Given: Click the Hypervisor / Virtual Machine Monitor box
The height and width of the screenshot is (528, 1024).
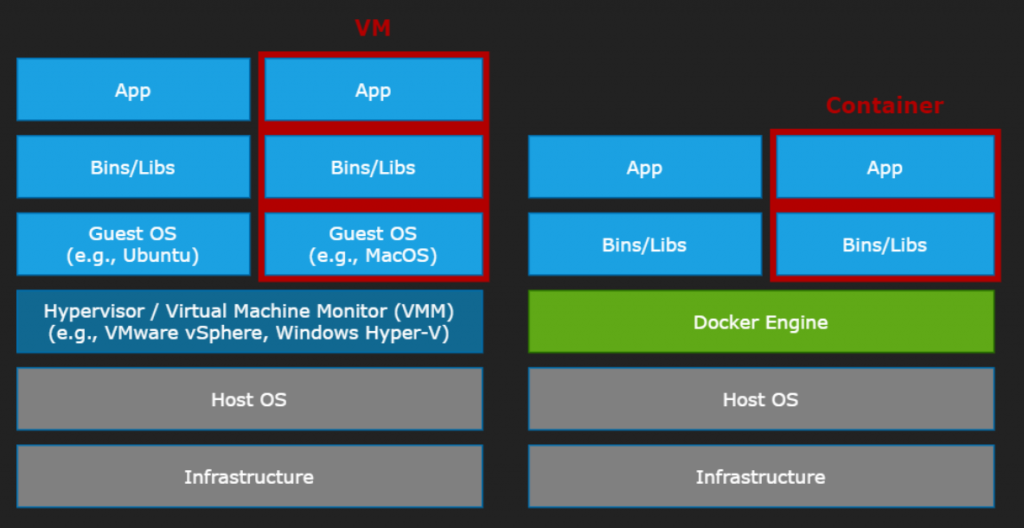Looking at the screenshot, I should point(249,322).
